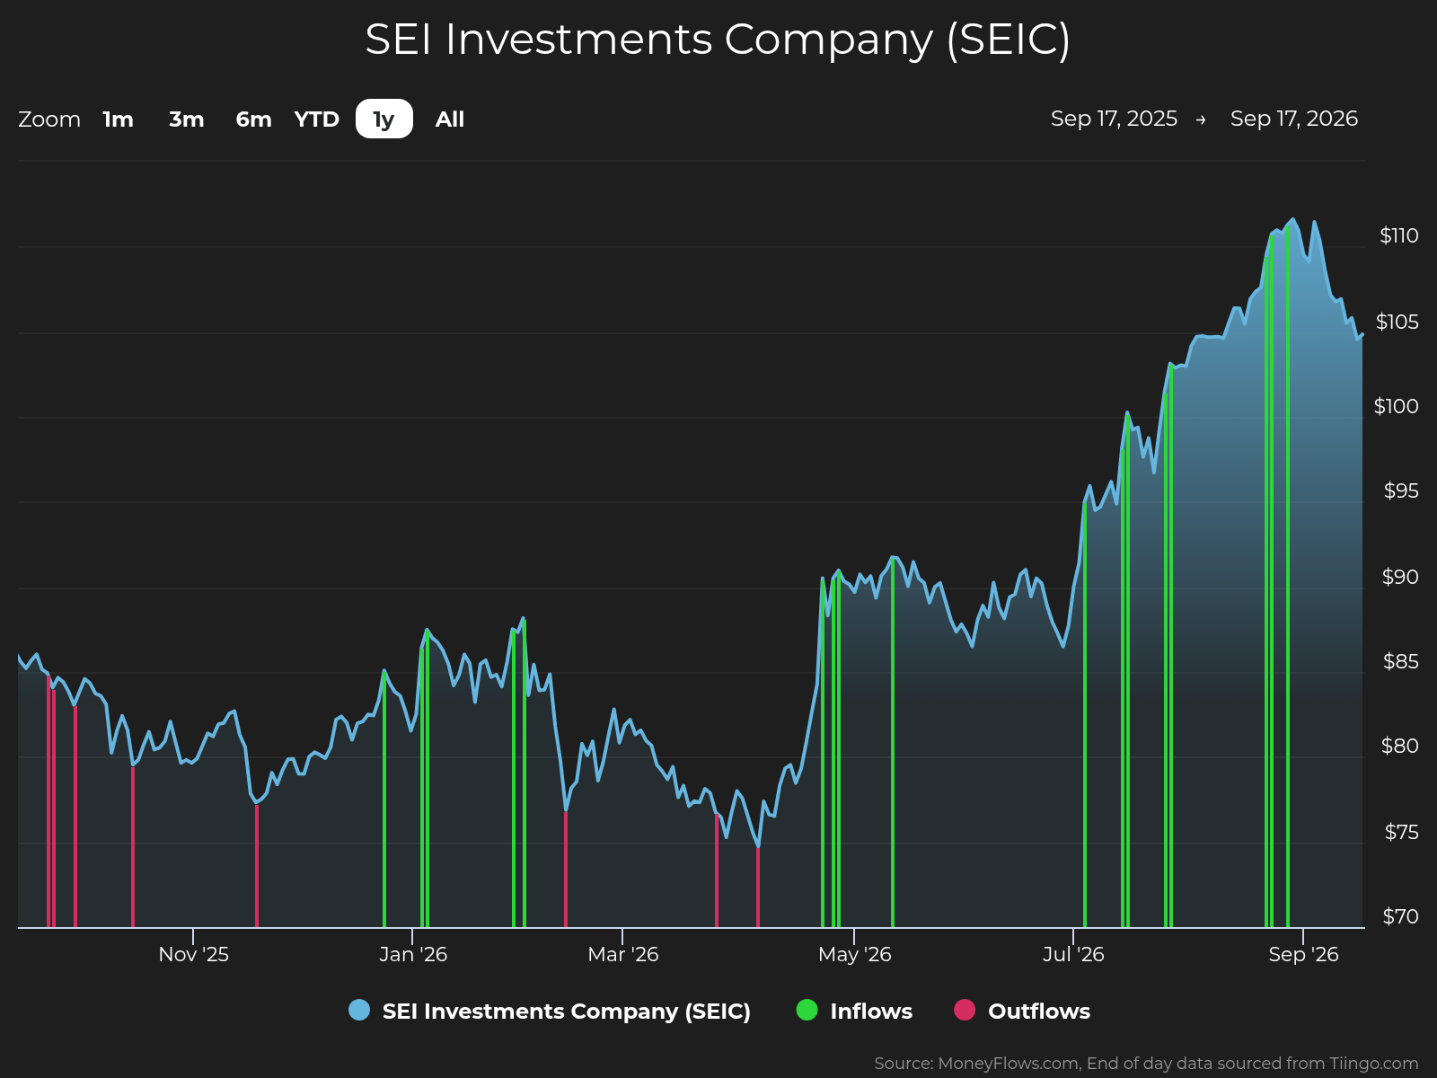Click the May '26 axis tick label
Image resolution: width=1437 pixels, height=1078 pixels.
pos(854,954)
